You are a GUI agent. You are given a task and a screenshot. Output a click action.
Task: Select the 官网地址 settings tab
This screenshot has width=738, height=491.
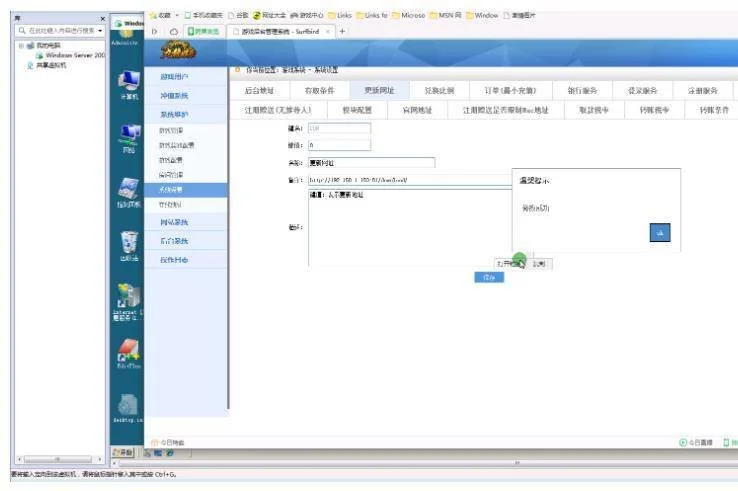click(417, 110)
